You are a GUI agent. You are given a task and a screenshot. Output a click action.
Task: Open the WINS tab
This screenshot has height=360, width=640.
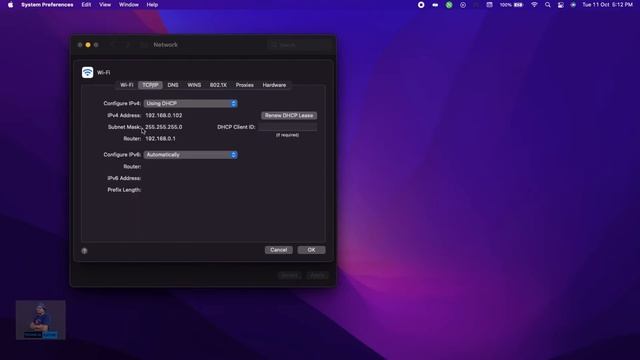click(x=194, y=85)
